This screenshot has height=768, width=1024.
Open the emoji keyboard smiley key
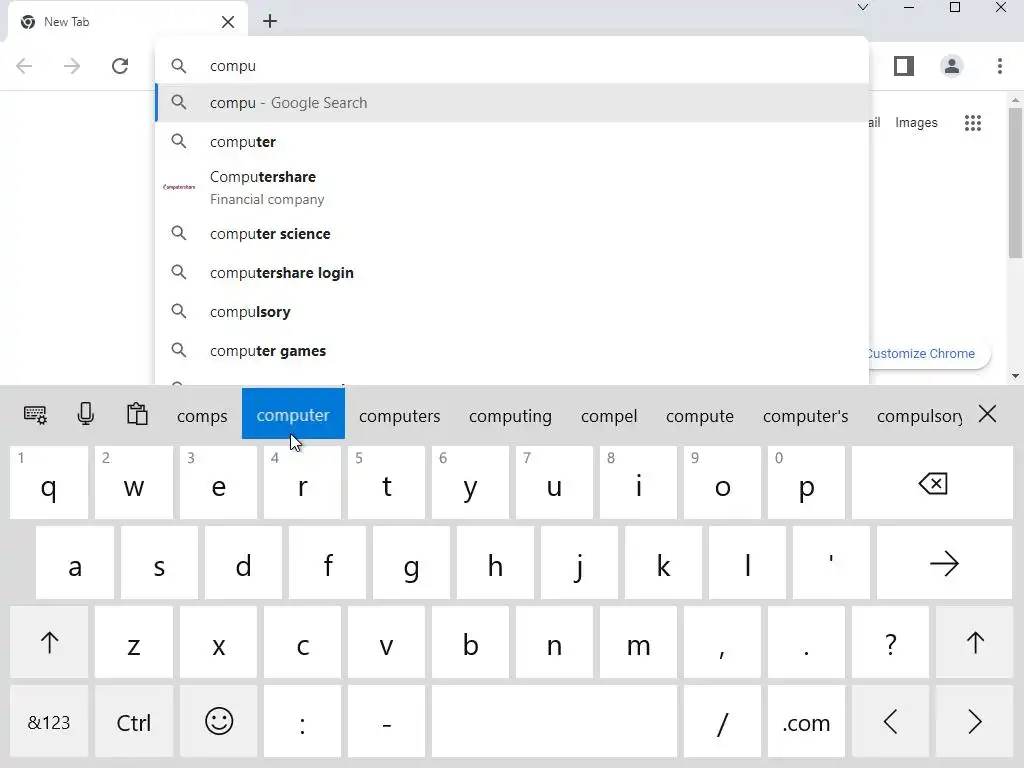point(219,722)
